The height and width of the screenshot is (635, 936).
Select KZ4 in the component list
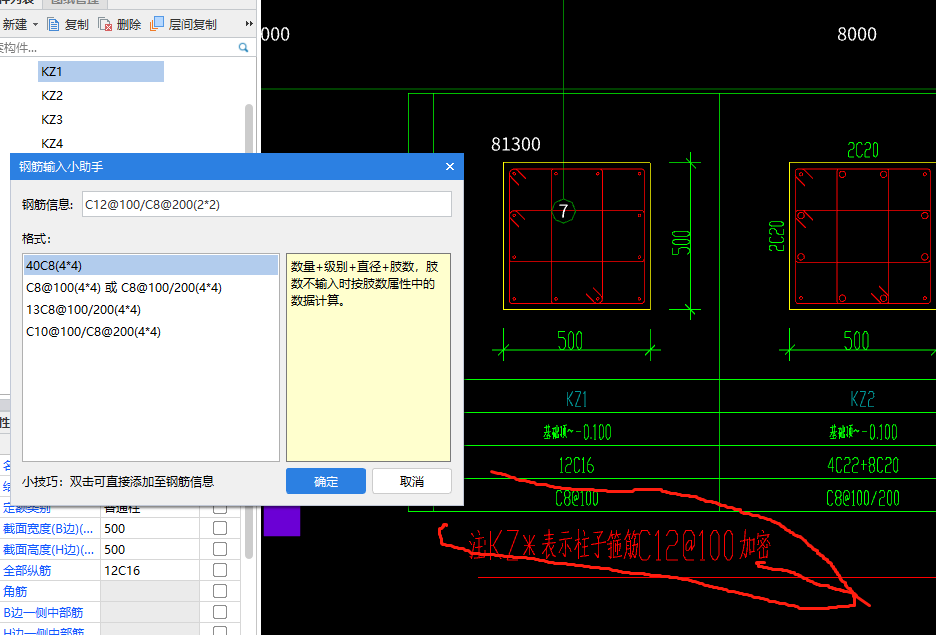[52, 143]
